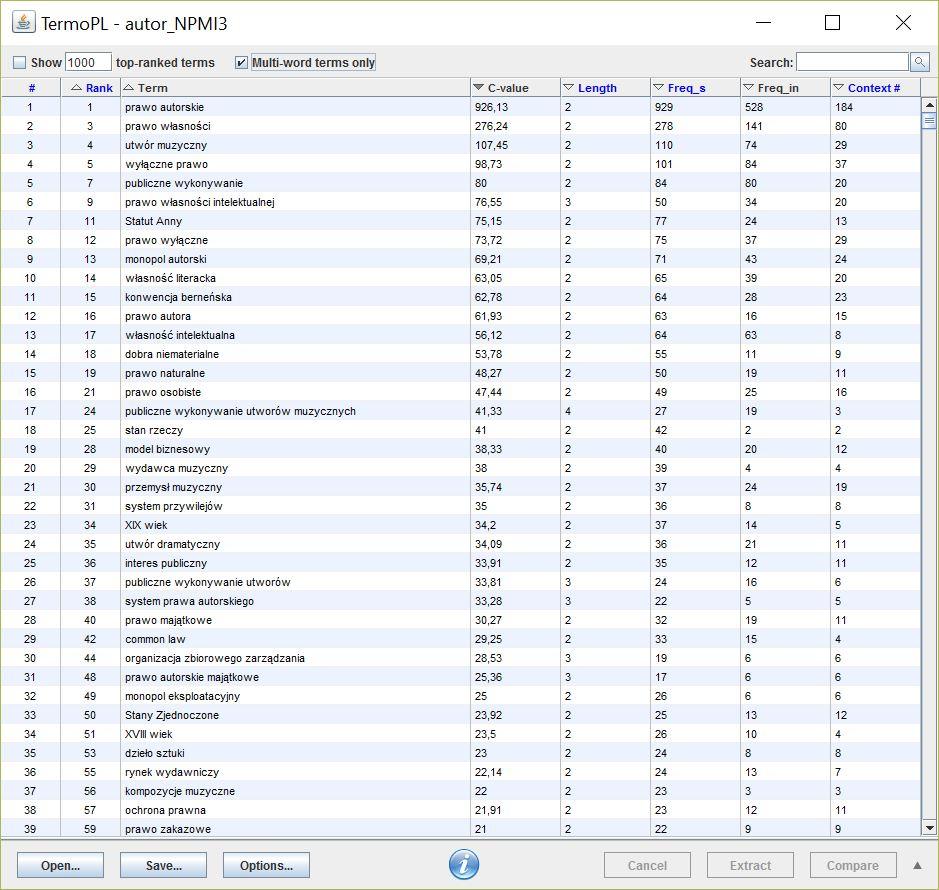Select the term 'system przywilejów'
The image size is (939, 890).
(174, 506)
